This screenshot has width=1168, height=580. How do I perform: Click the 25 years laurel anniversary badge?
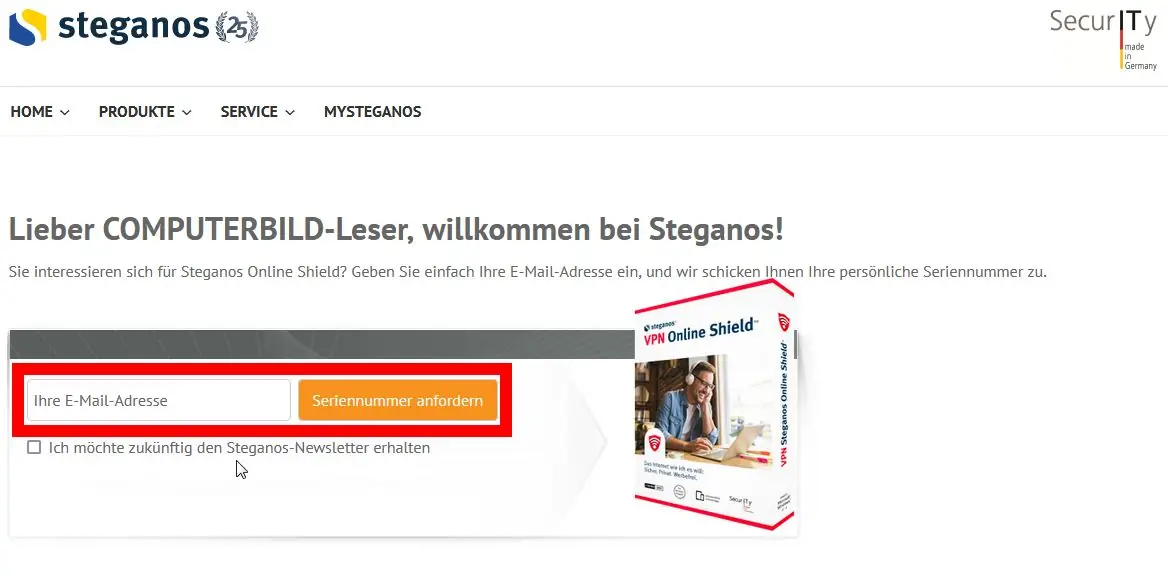pyautogui.click(x=237, y=28)
